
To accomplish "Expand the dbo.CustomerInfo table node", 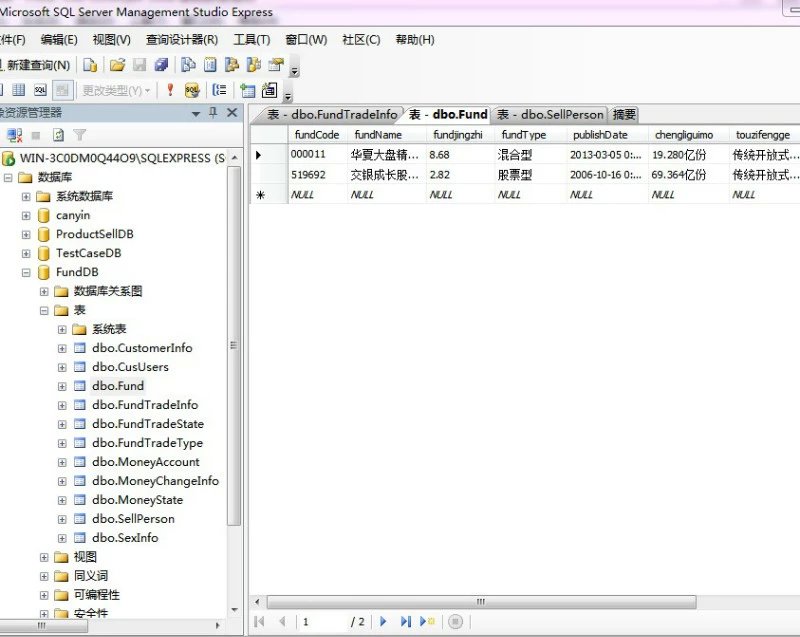I will pyautogui.click(x=62, y=349).
